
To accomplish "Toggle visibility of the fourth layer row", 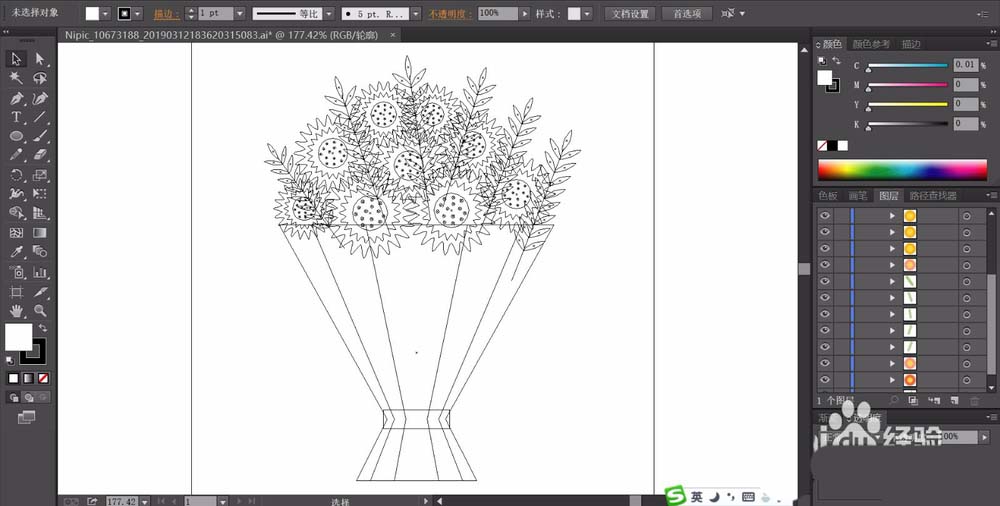I will (825, 265).
